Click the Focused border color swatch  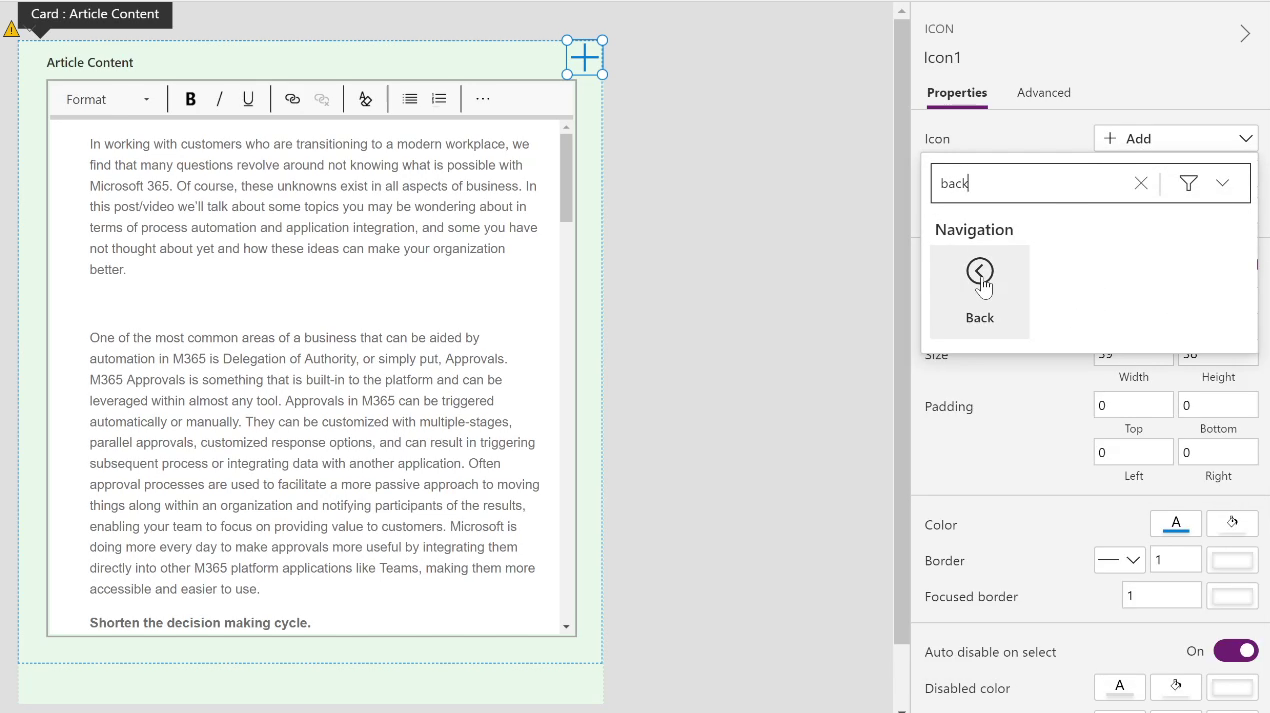1233,596
